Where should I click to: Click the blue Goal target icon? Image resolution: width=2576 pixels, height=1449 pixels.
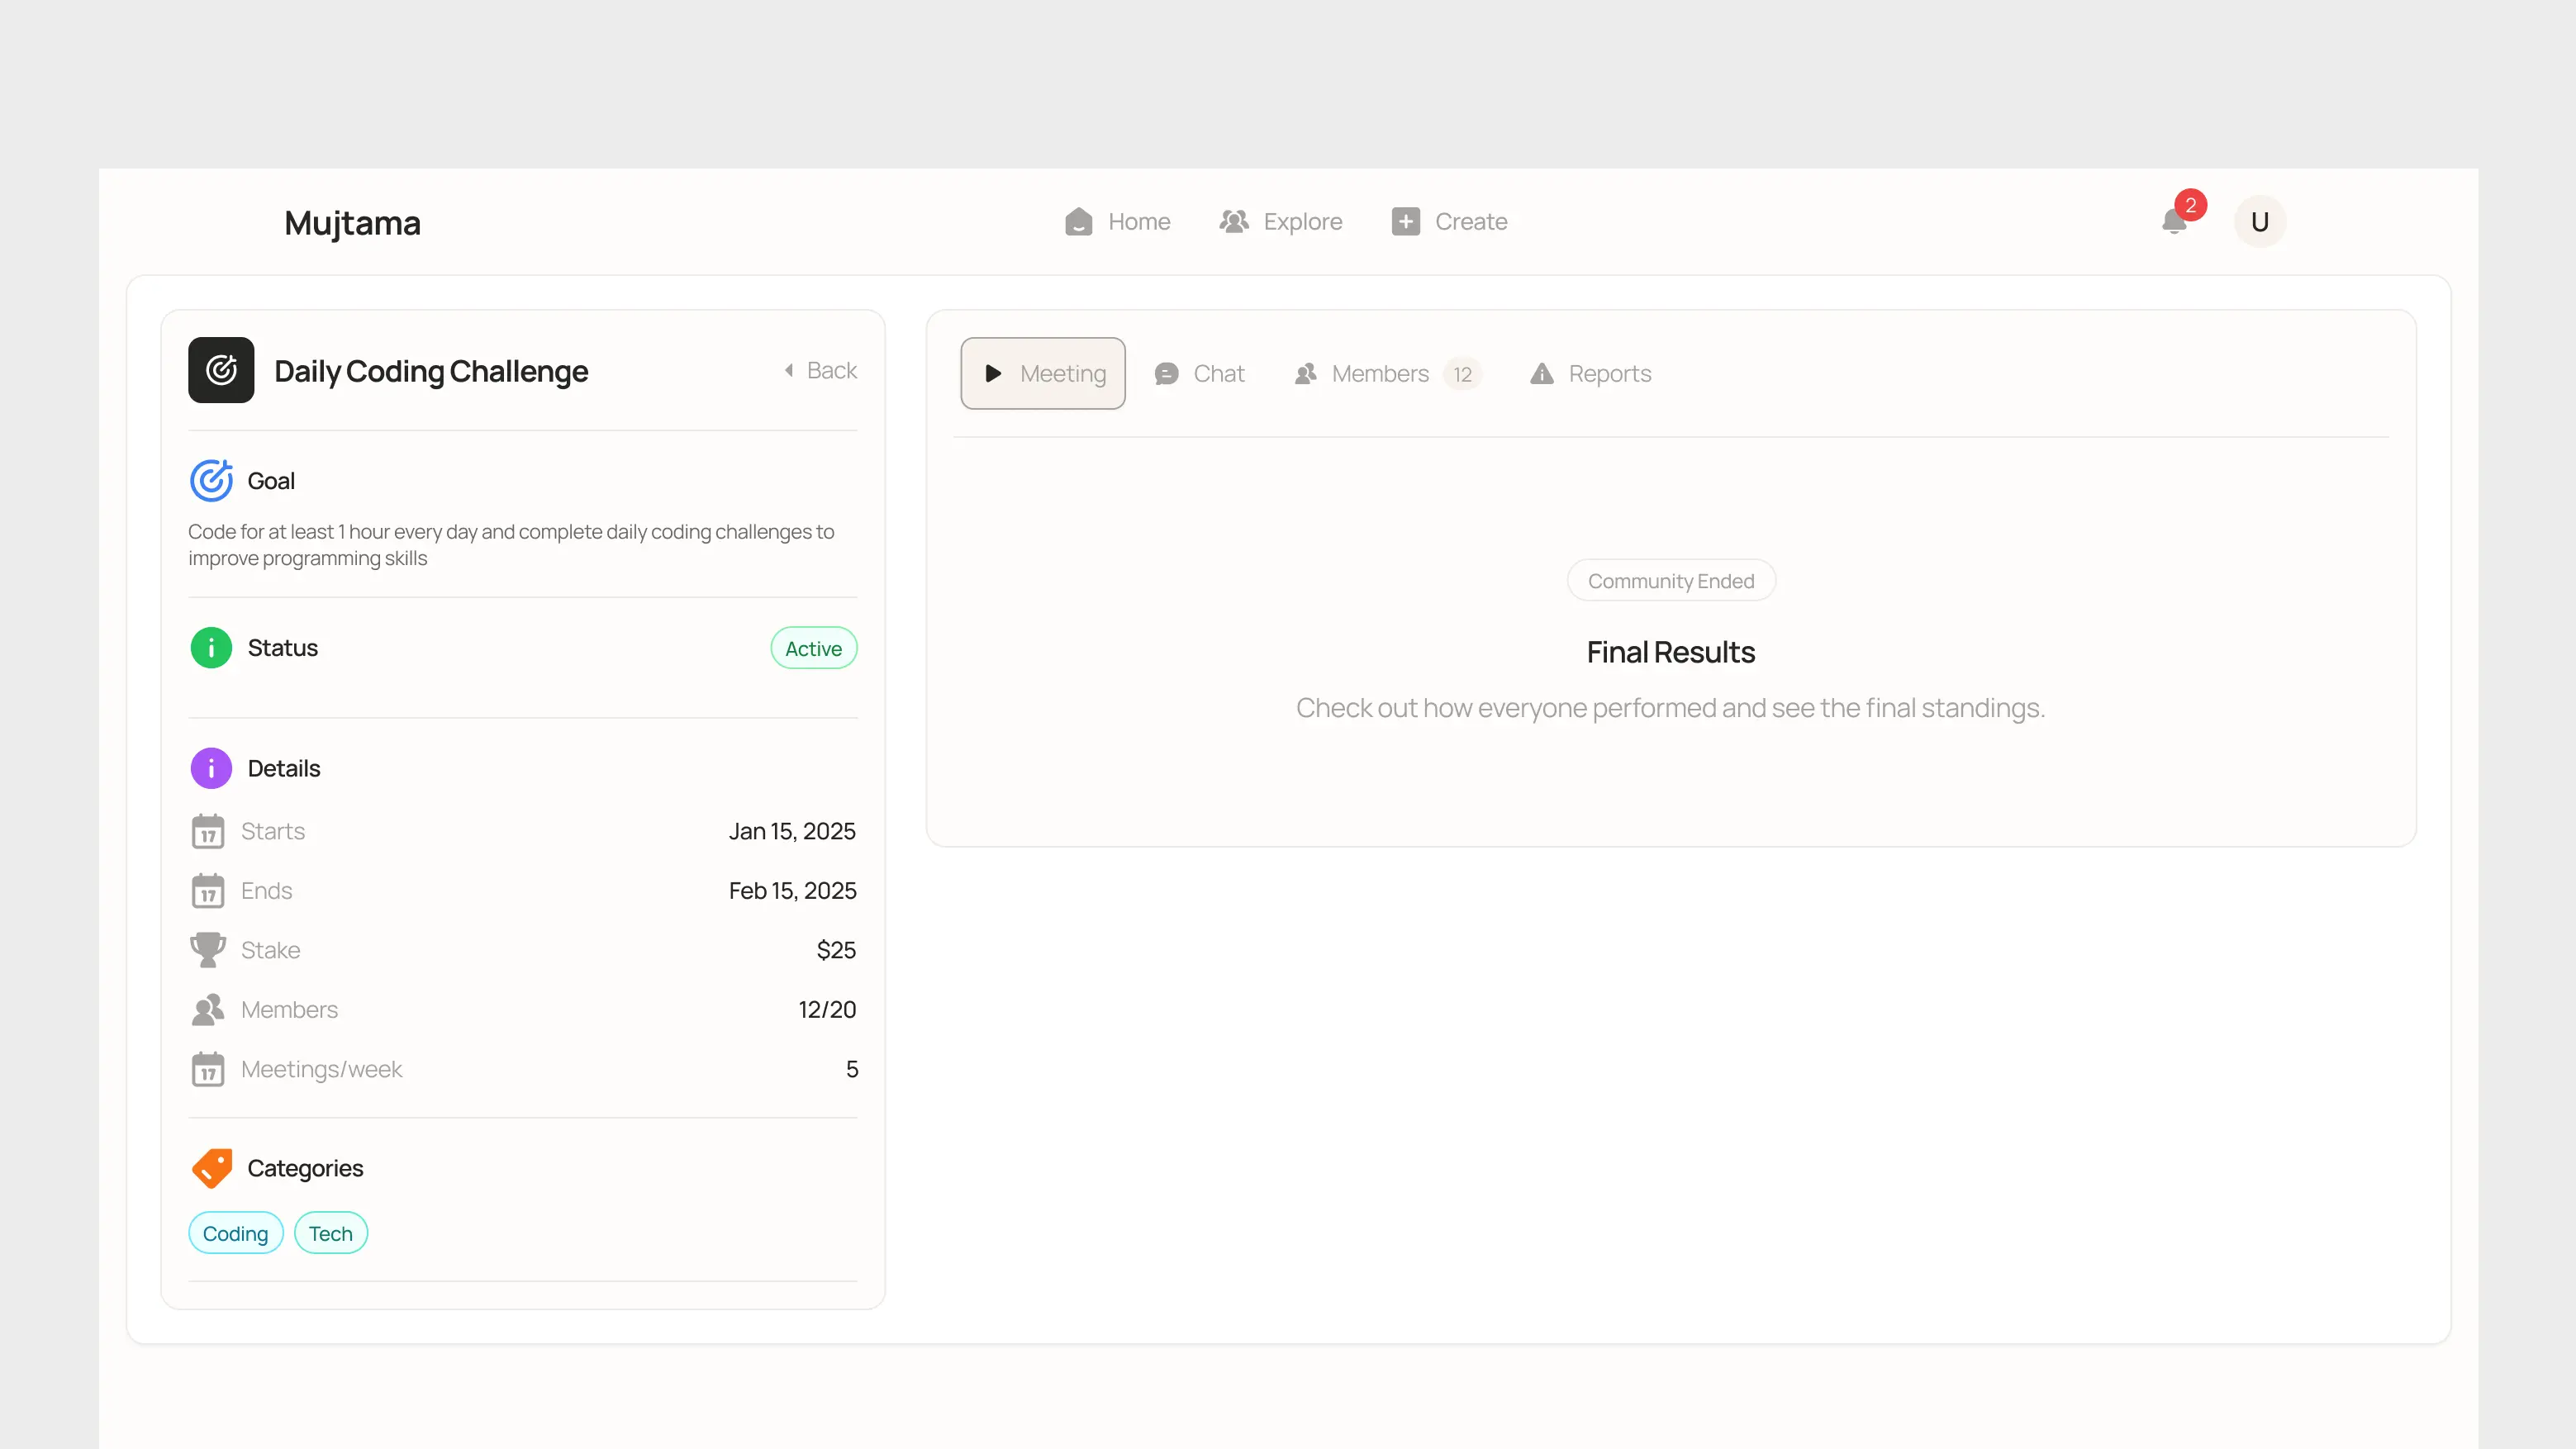211,481
